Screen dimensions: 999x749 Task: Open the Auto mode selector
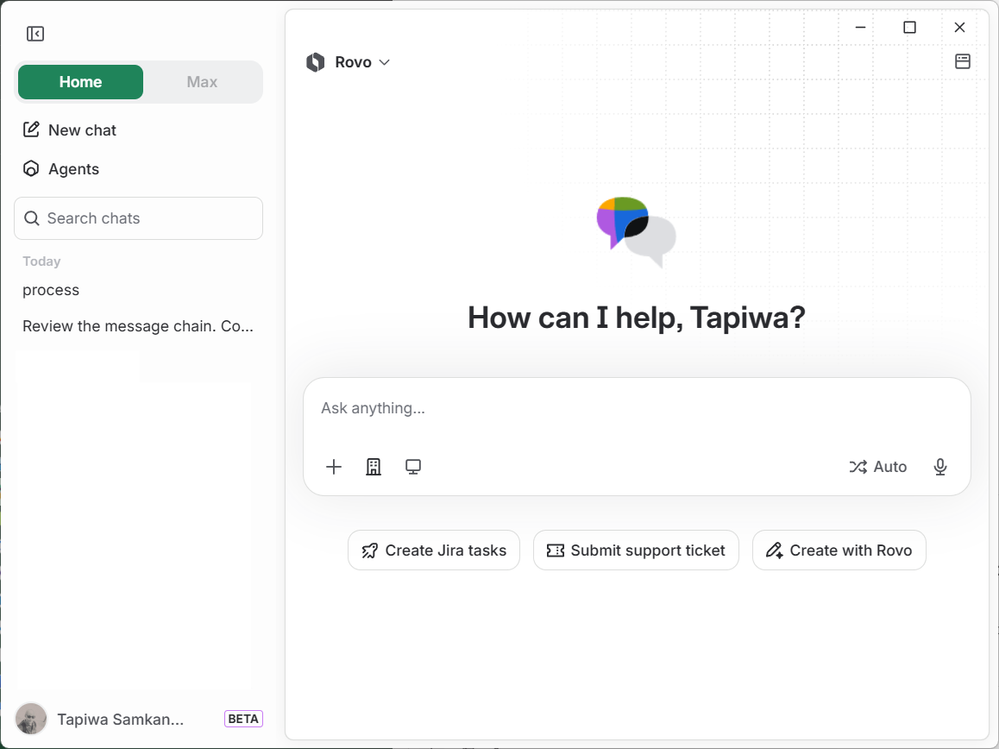click(x=878, y=467)
